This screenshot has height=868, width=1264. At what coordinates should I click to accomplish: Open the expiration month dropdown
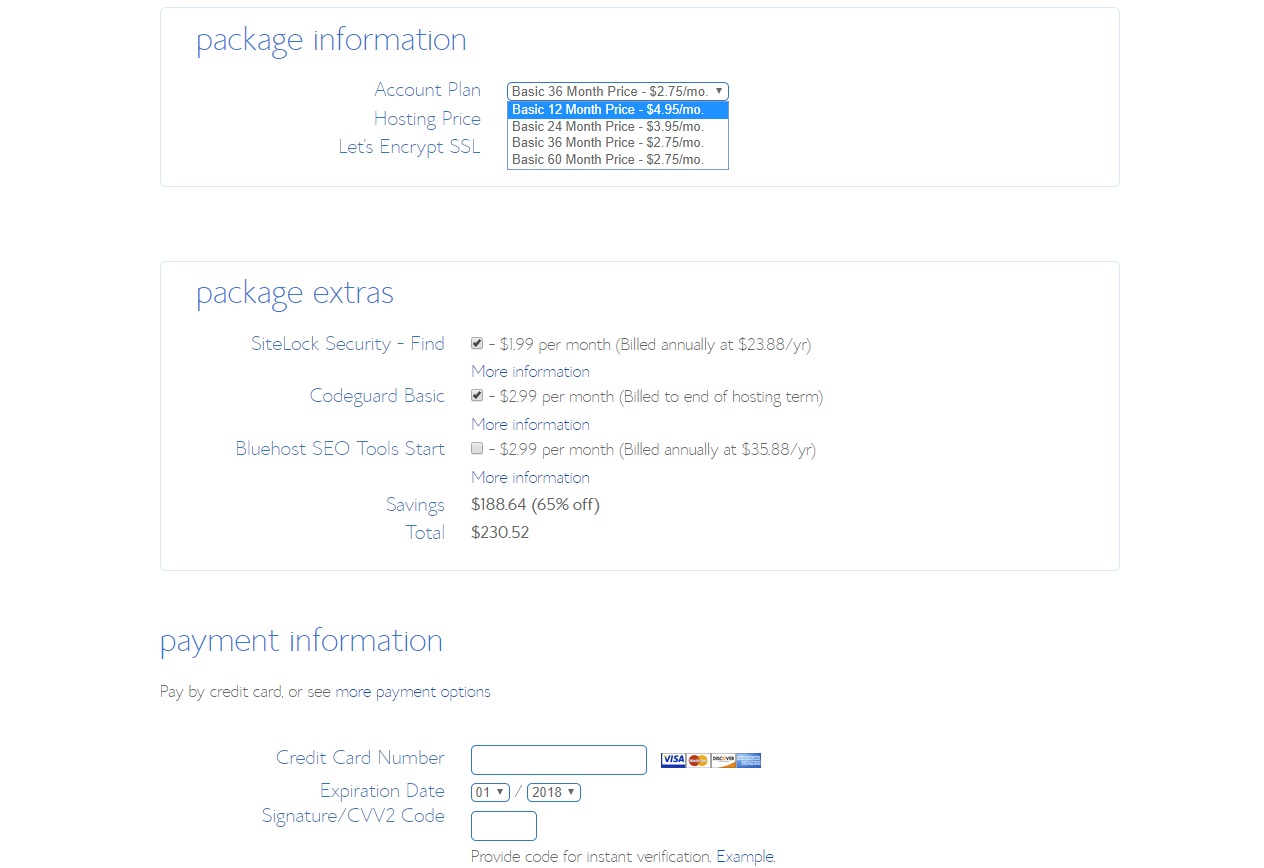click(x=490, y=792)
